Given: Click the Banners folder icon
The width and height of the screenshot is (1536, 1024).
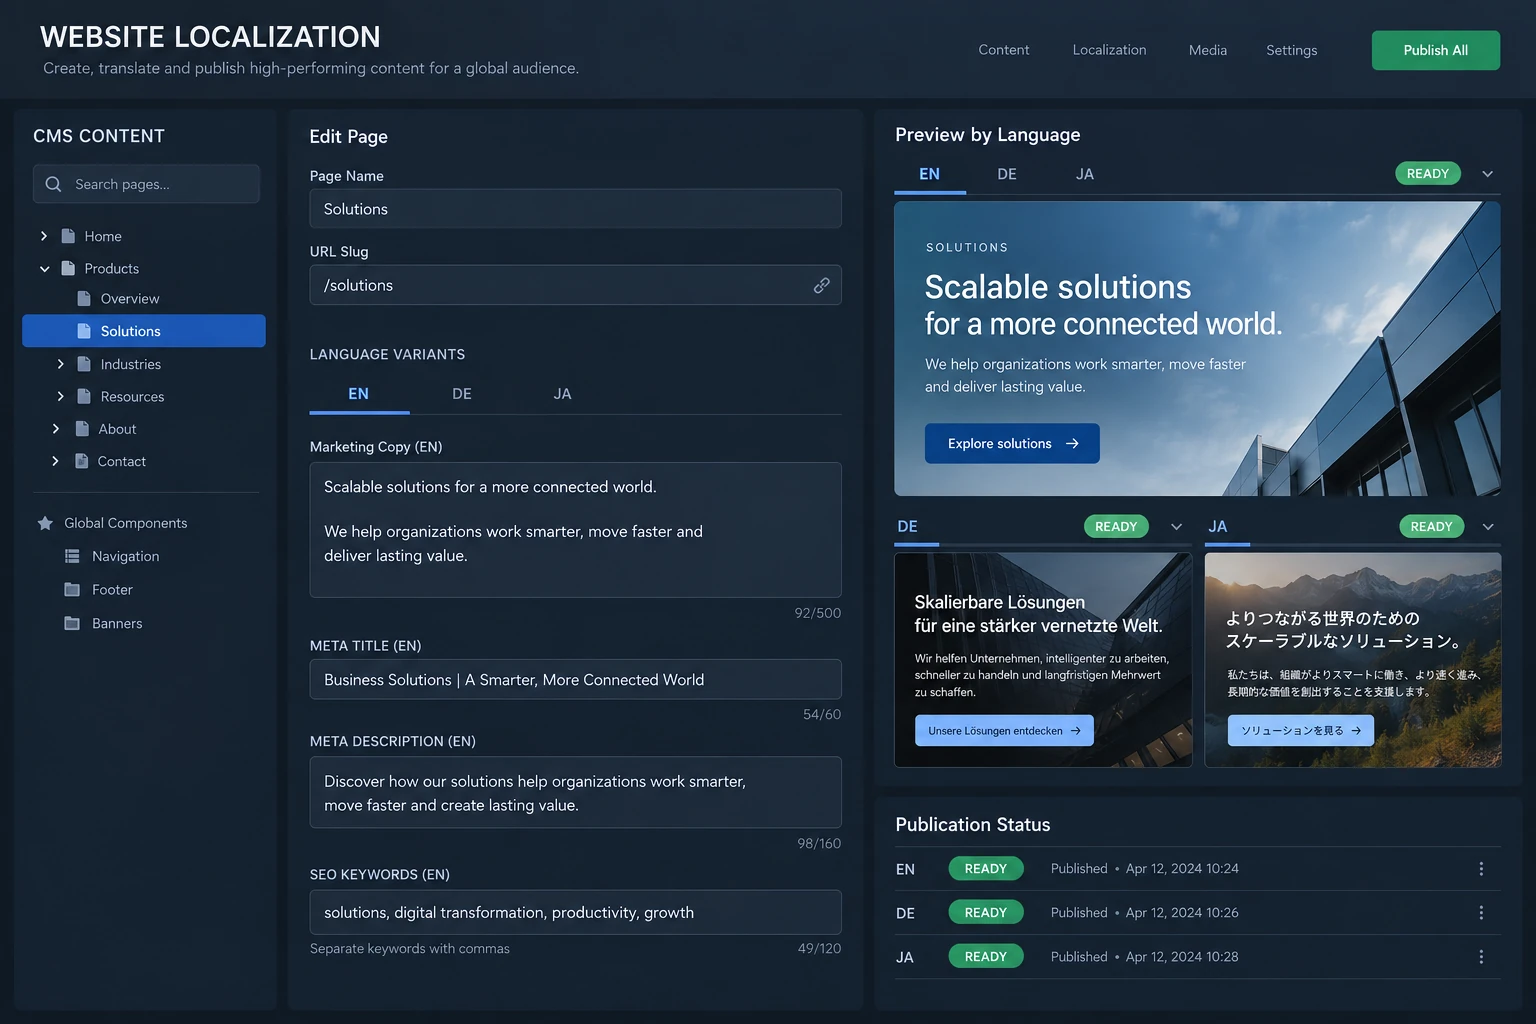Looking at the screenshot, I should 72,623.
